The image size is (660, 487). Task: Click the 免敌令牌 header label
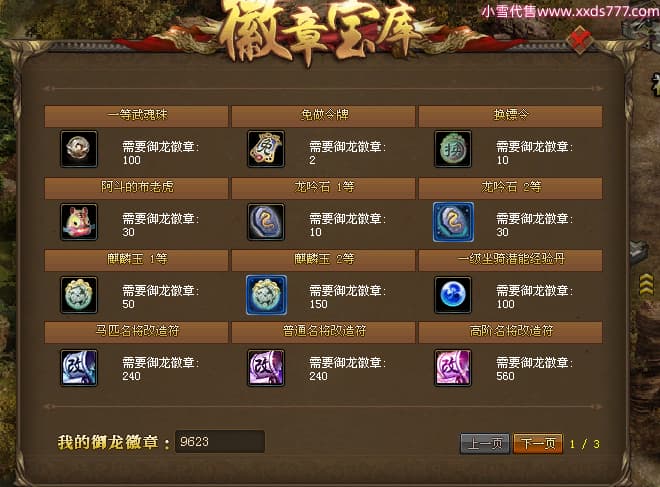tap(325, 114)
